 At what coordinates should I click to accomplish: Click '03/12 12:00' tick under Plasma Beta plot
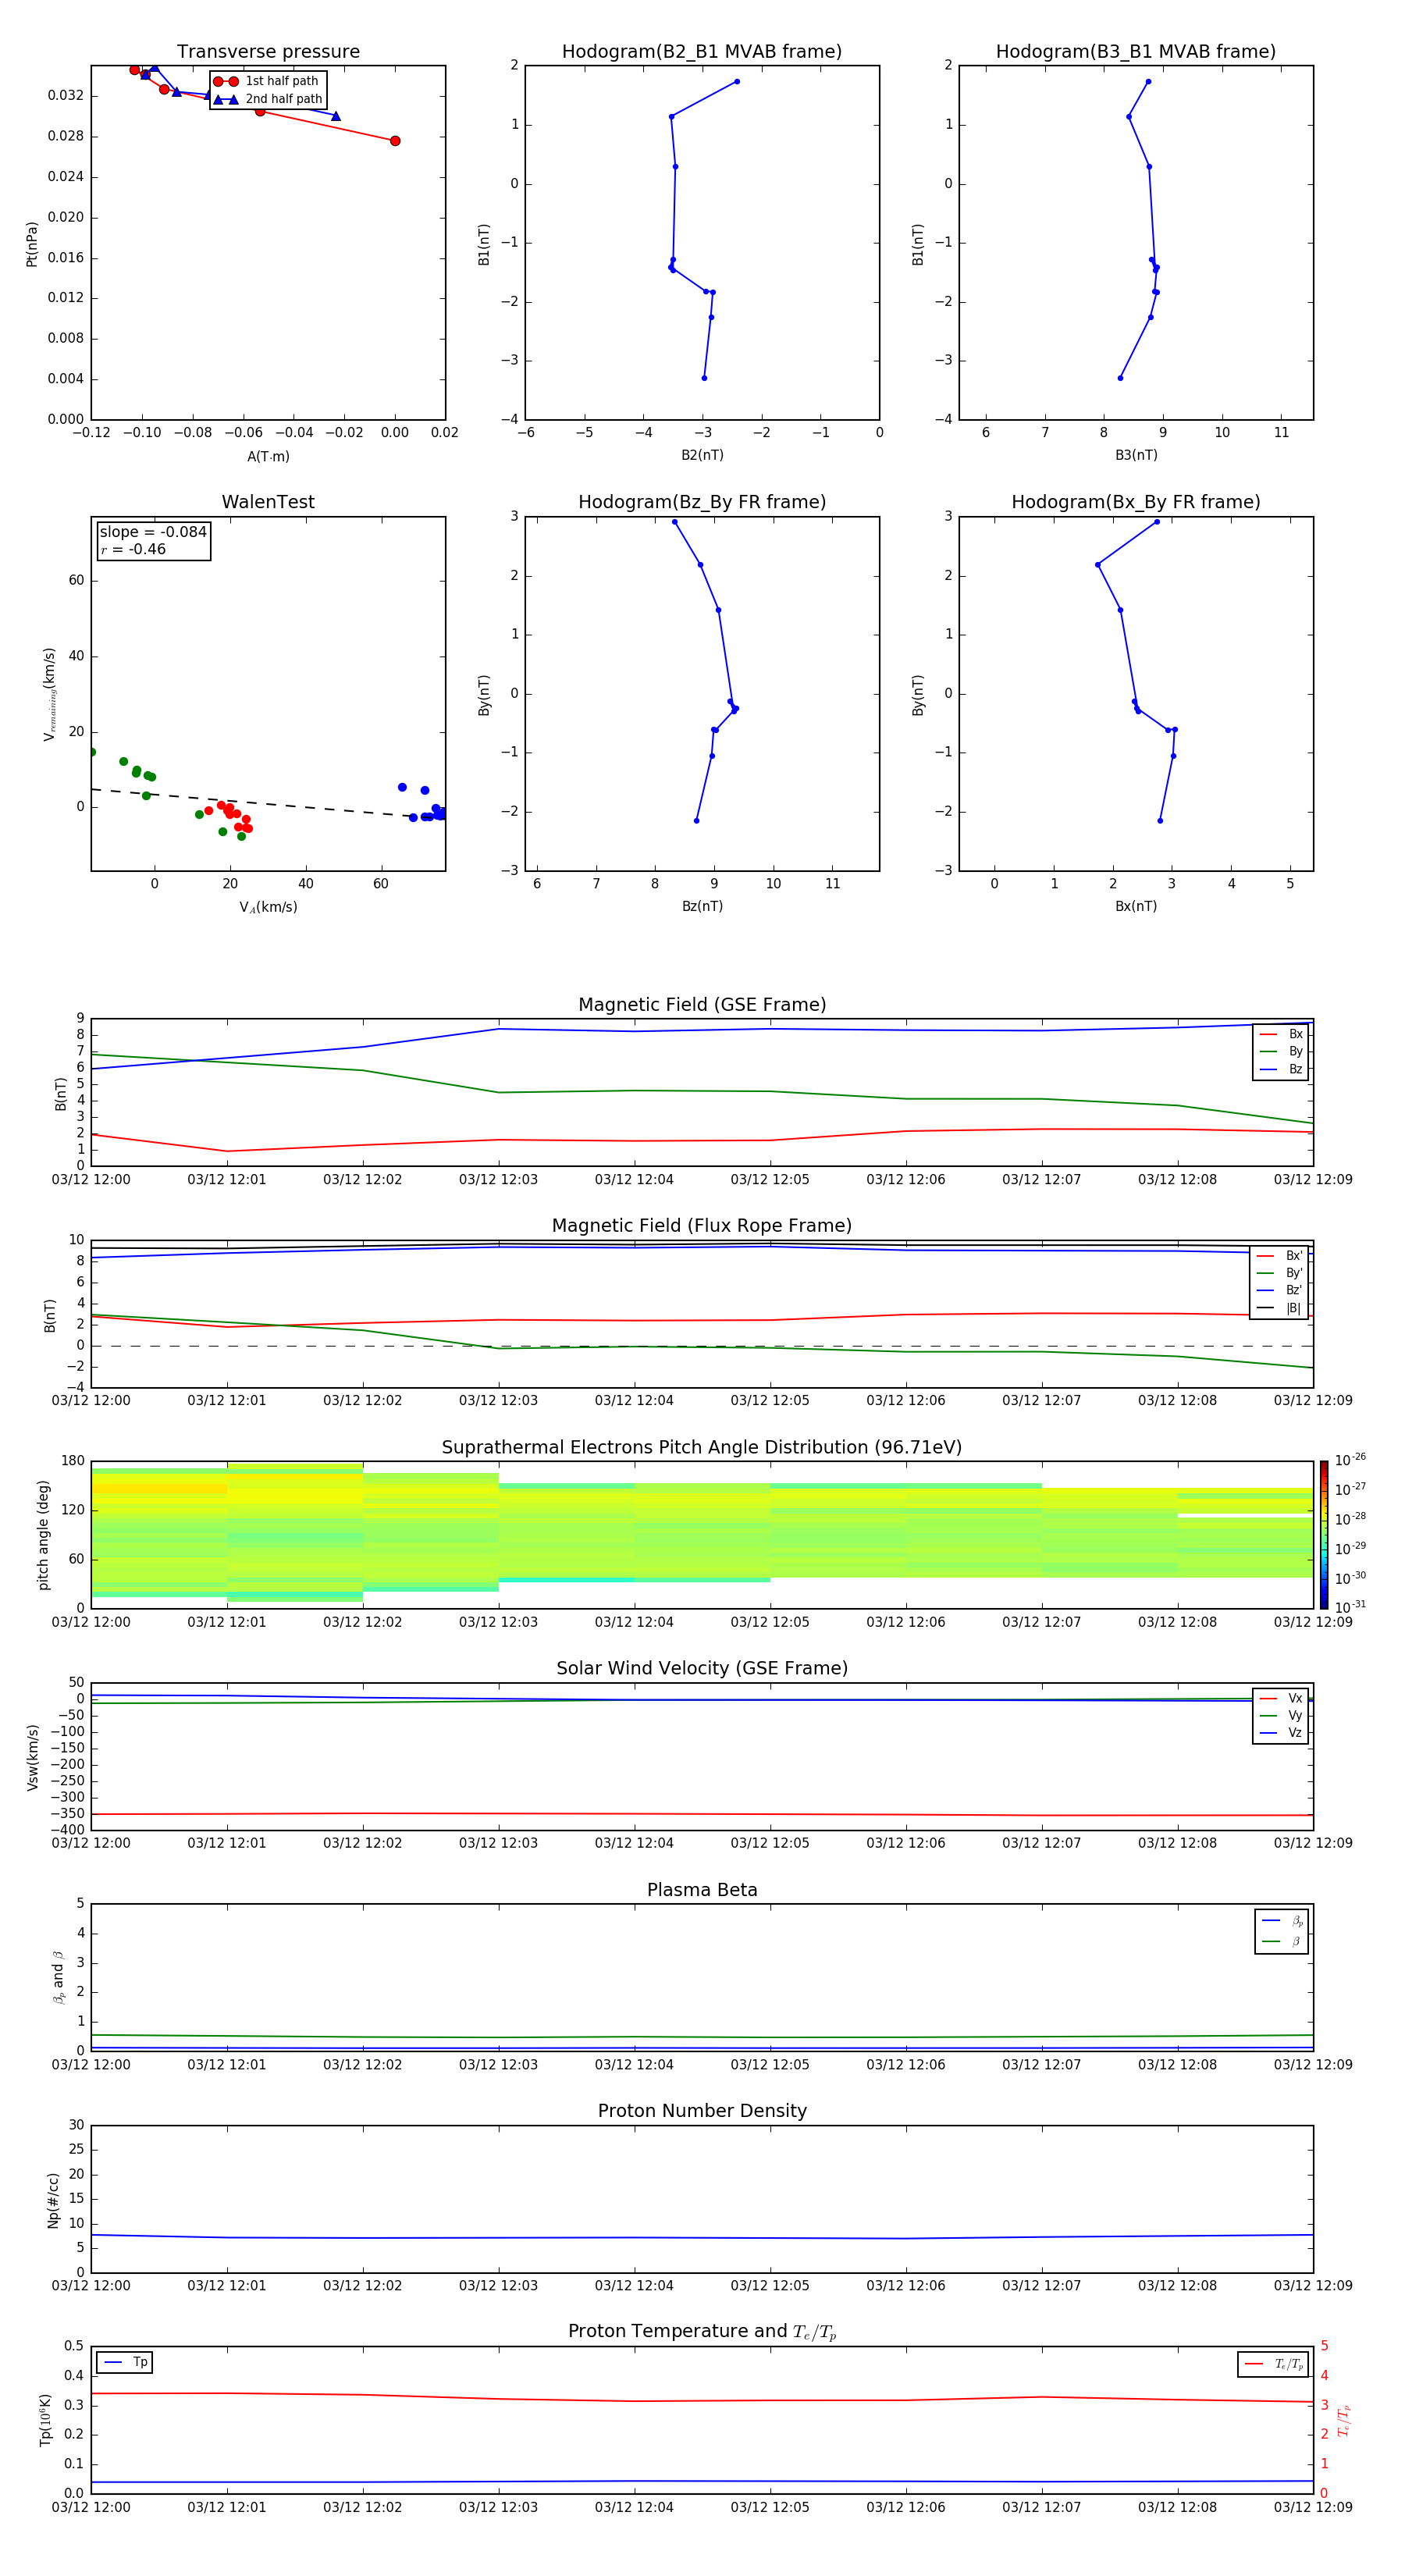click(91, 2065)
